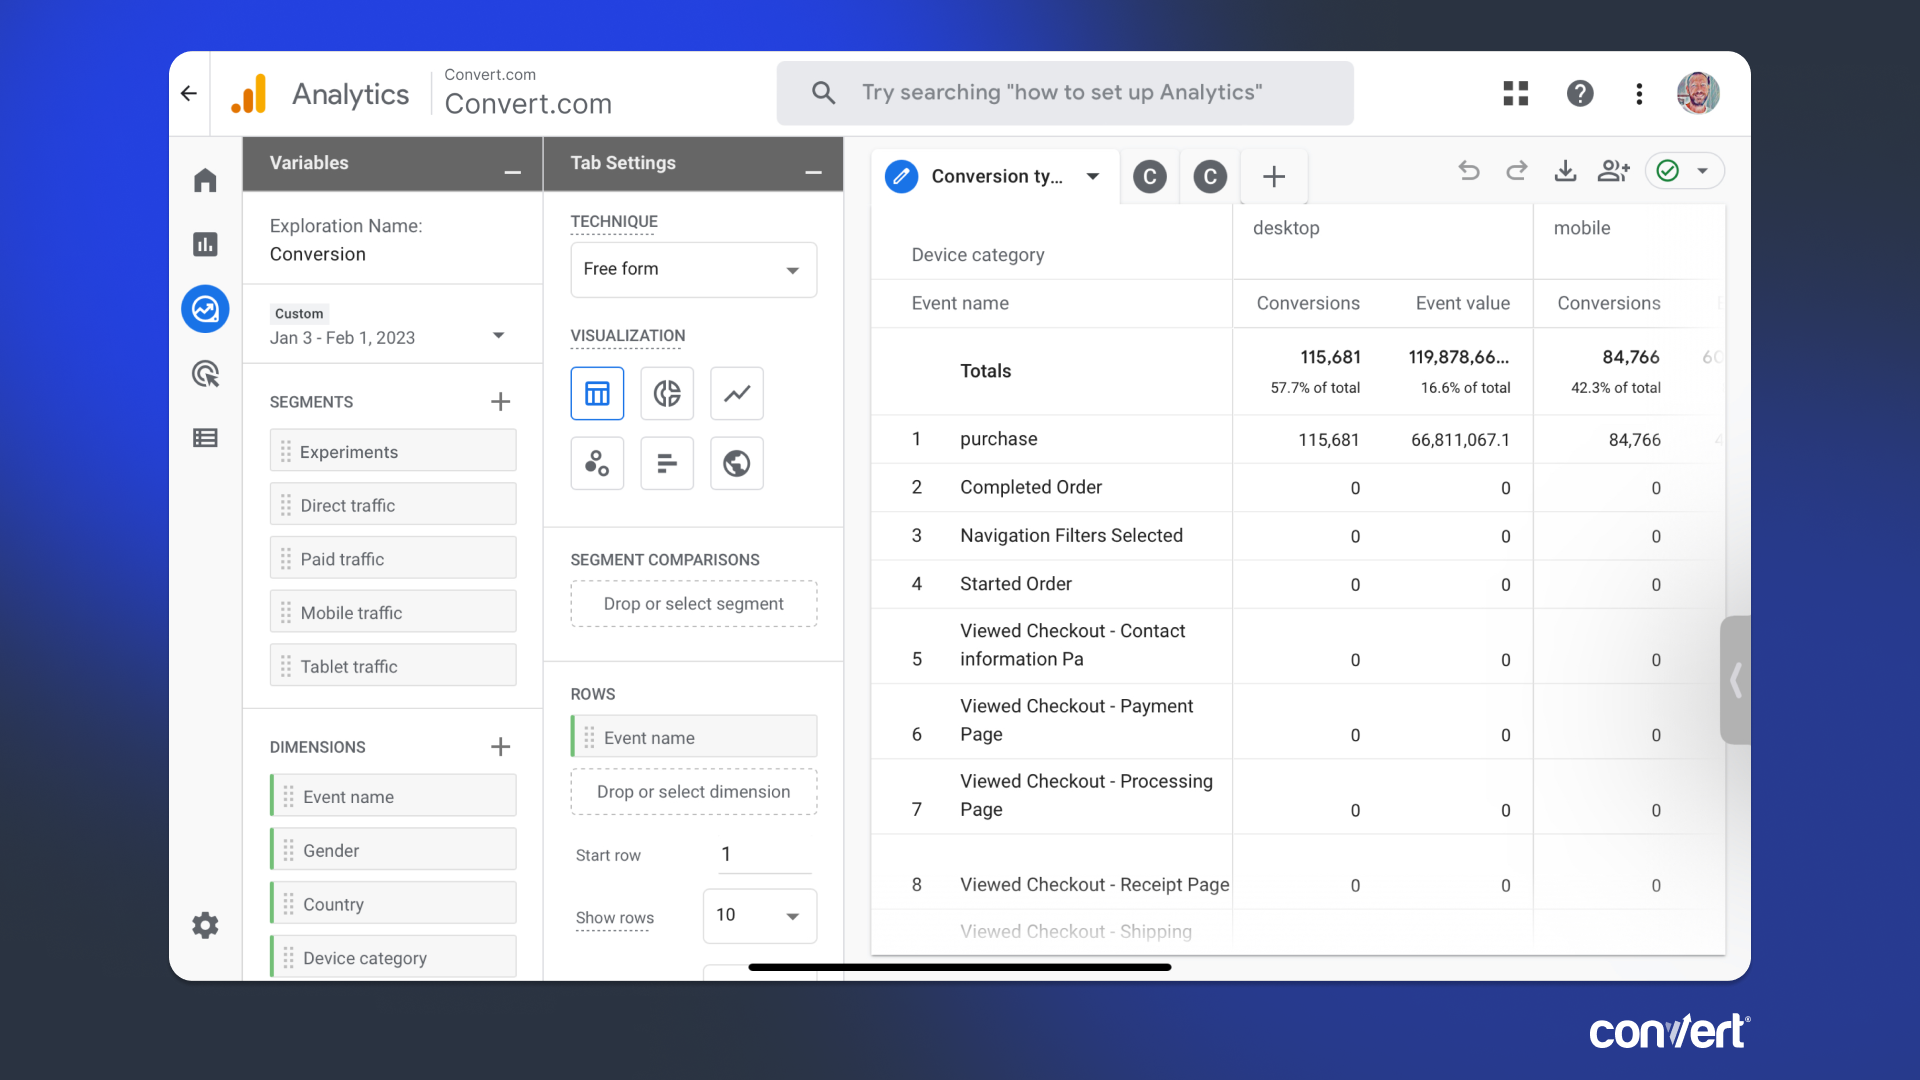Click the Navigation Filters Selected row
The width and height of the screenshot is (1920, 1080).
pyautogui.click(x=1298, y=536)
